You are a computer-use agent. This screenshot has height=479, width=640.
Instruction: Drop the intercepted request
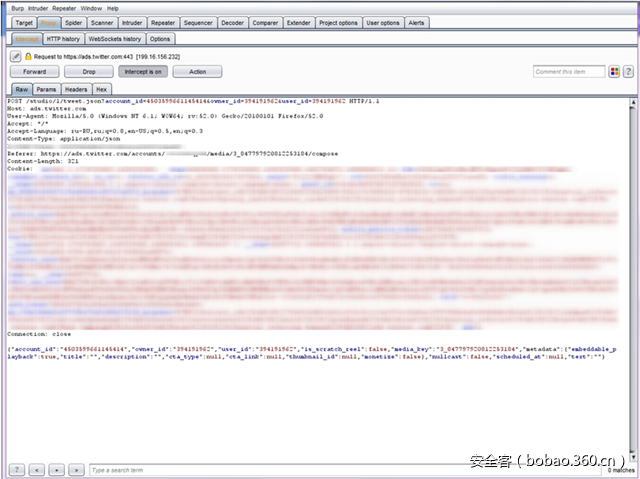pos(89,72)
